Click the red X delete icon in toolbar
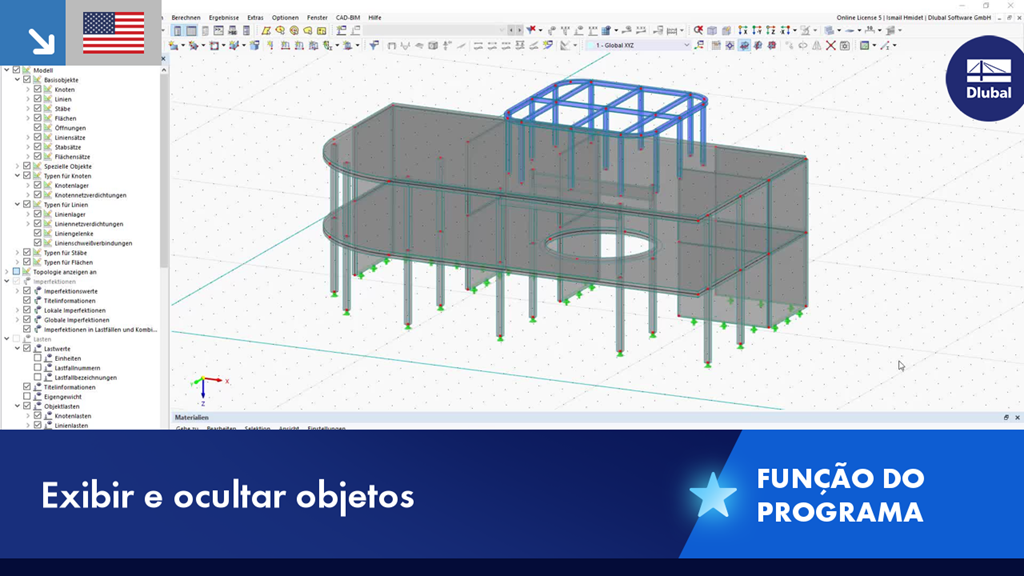 (x=830, y=43)
